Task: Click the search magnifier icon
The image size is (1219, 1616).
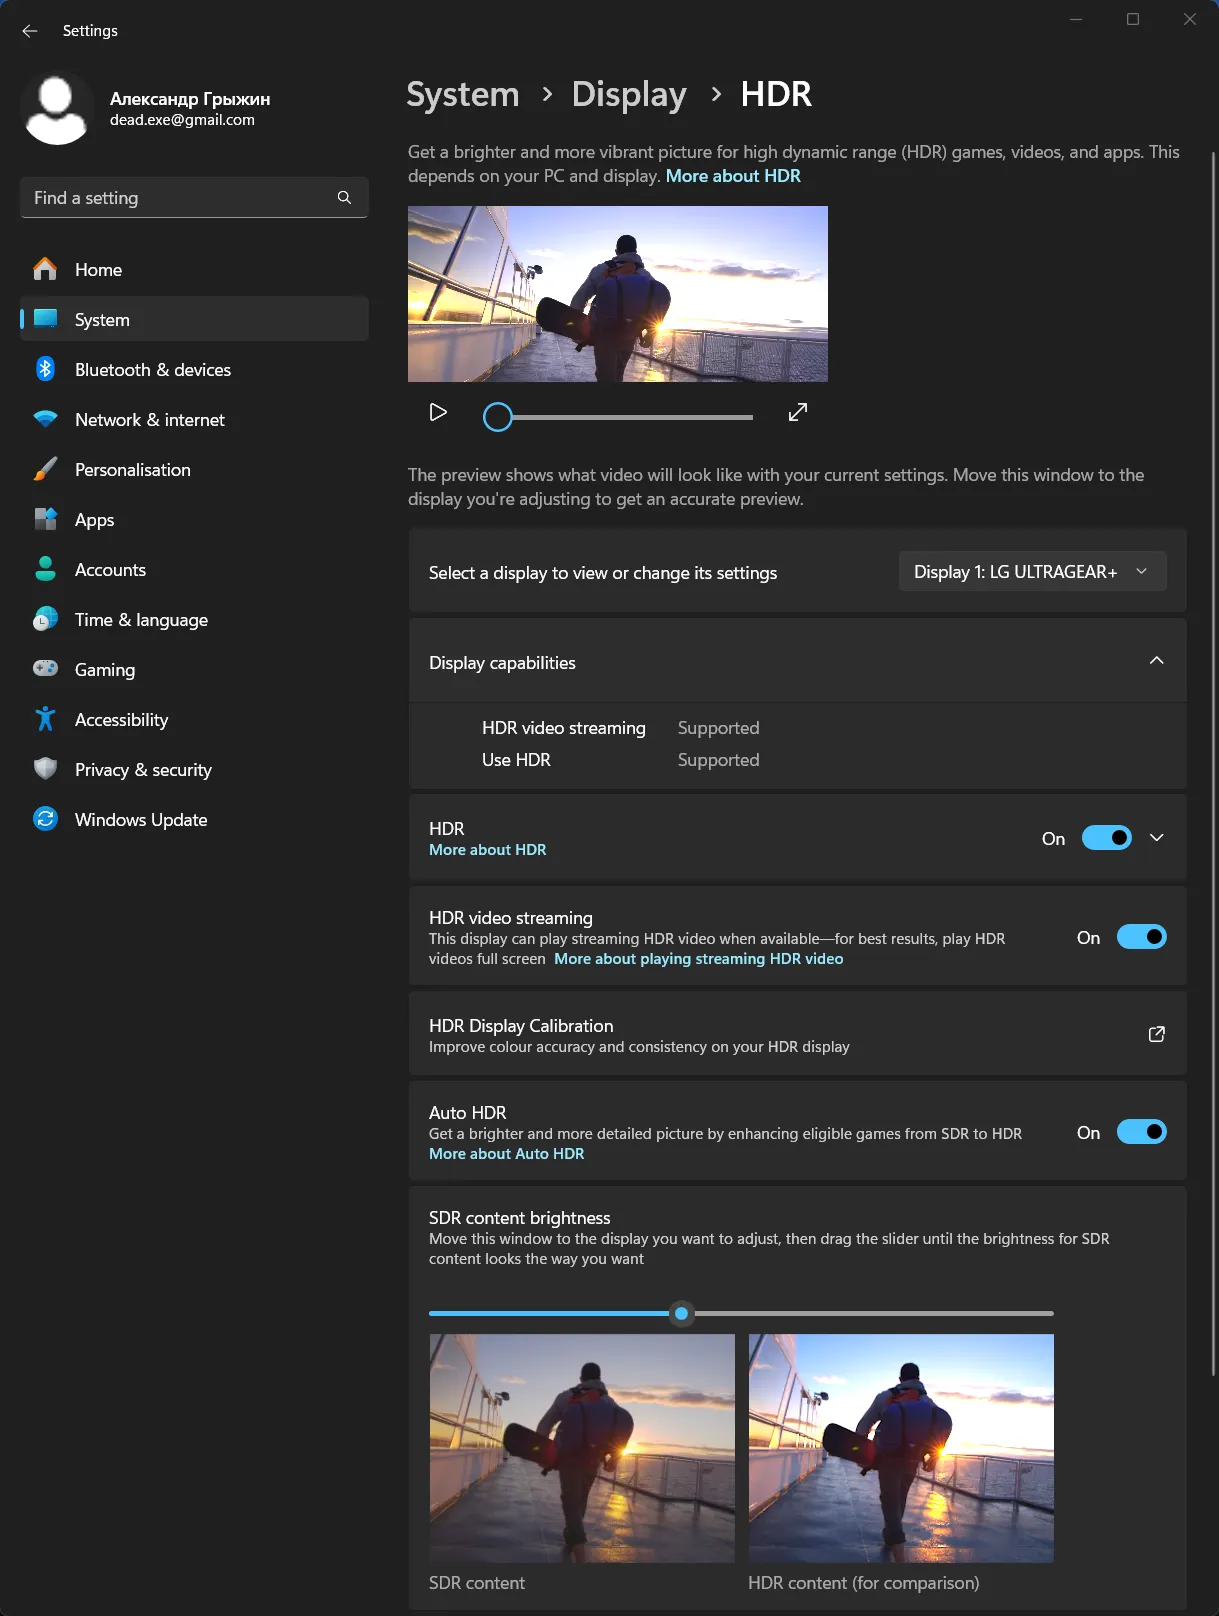Action: pos(344,198)
